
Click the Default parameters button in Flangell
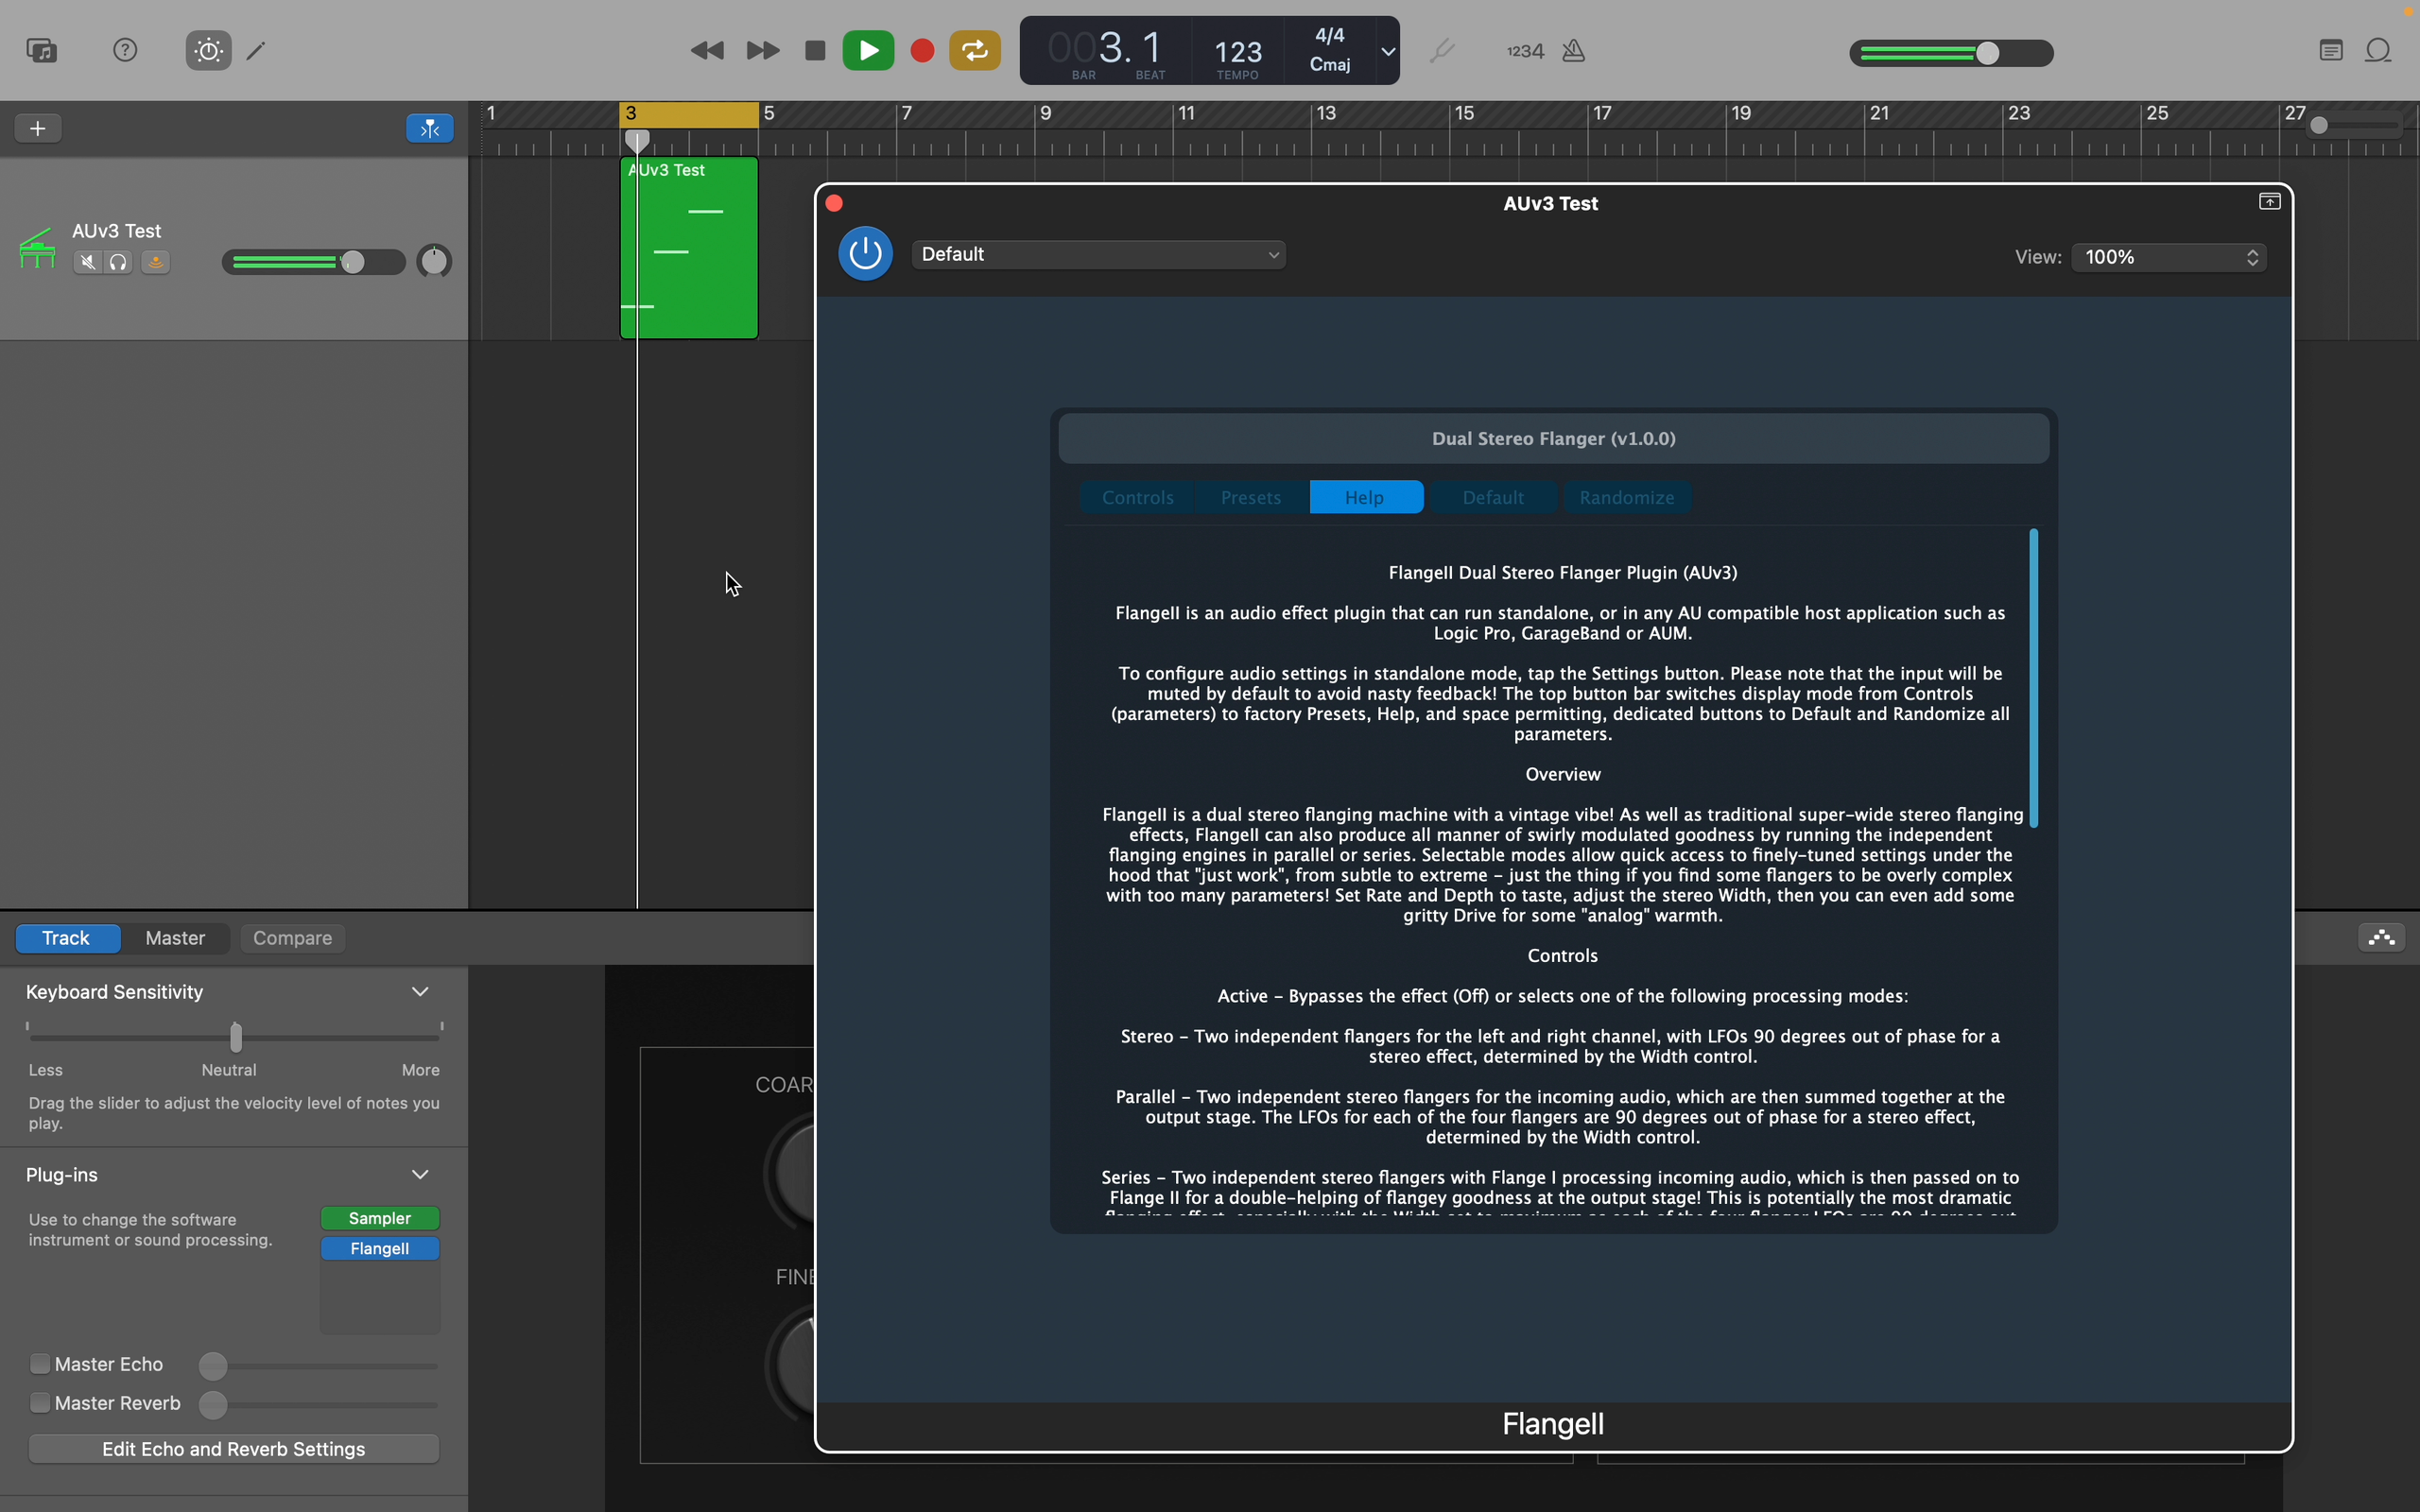click(x=1493, y=497)
